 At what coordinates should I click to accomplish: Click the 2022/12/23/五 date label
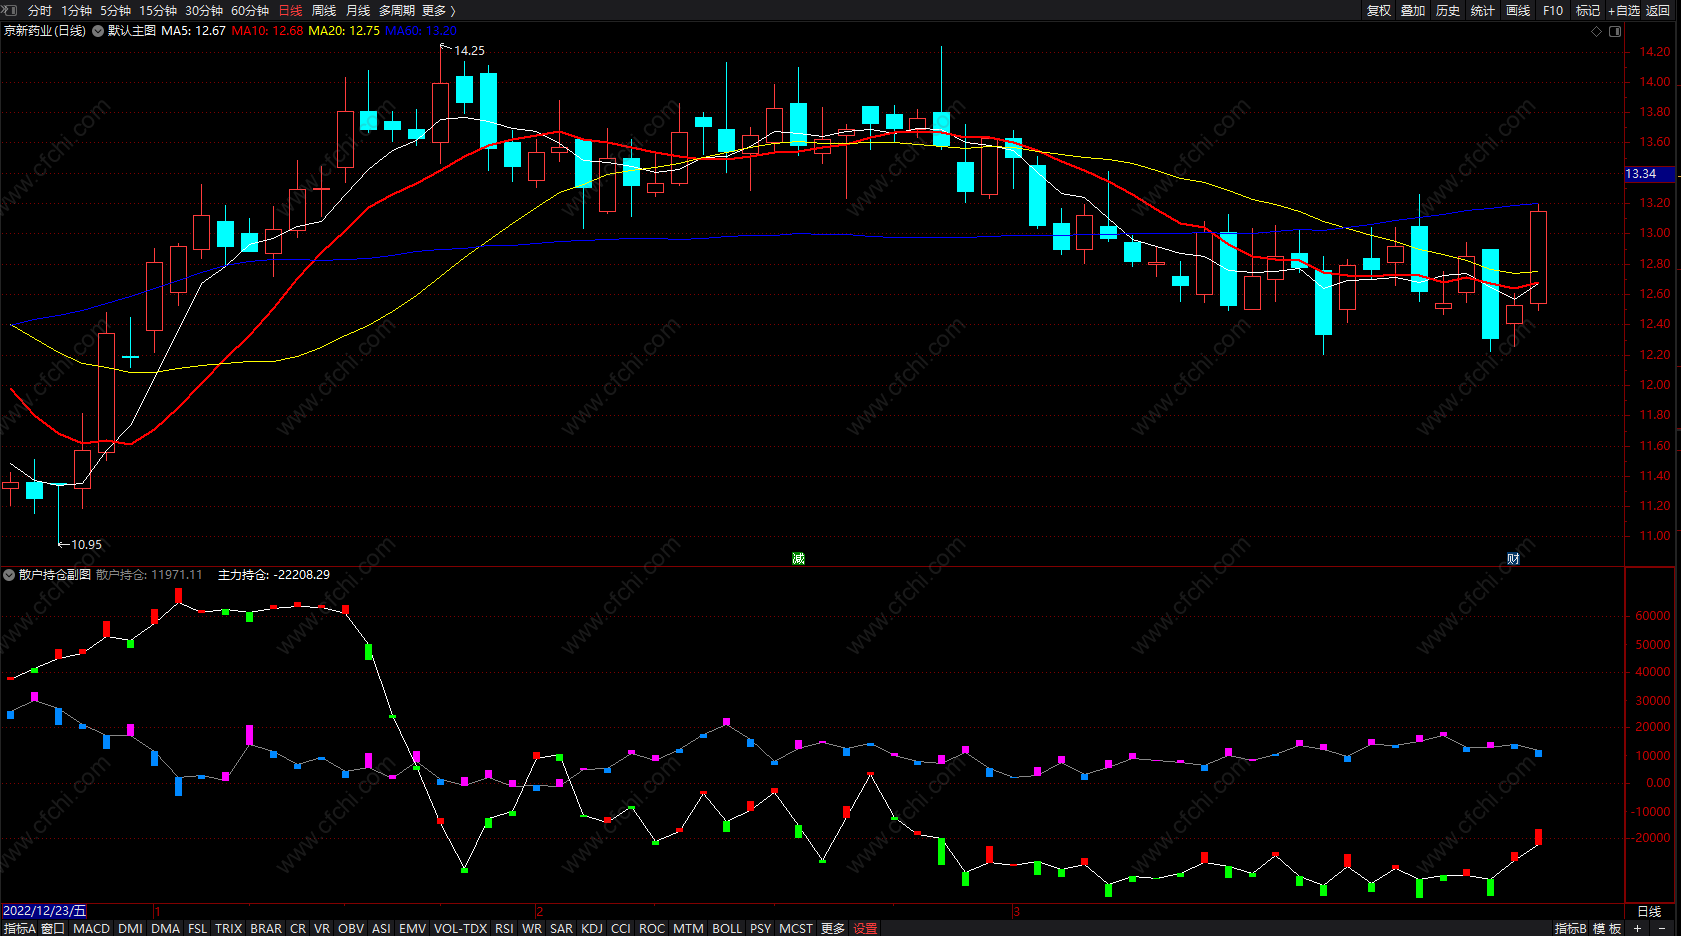click(x=44, y=911)
